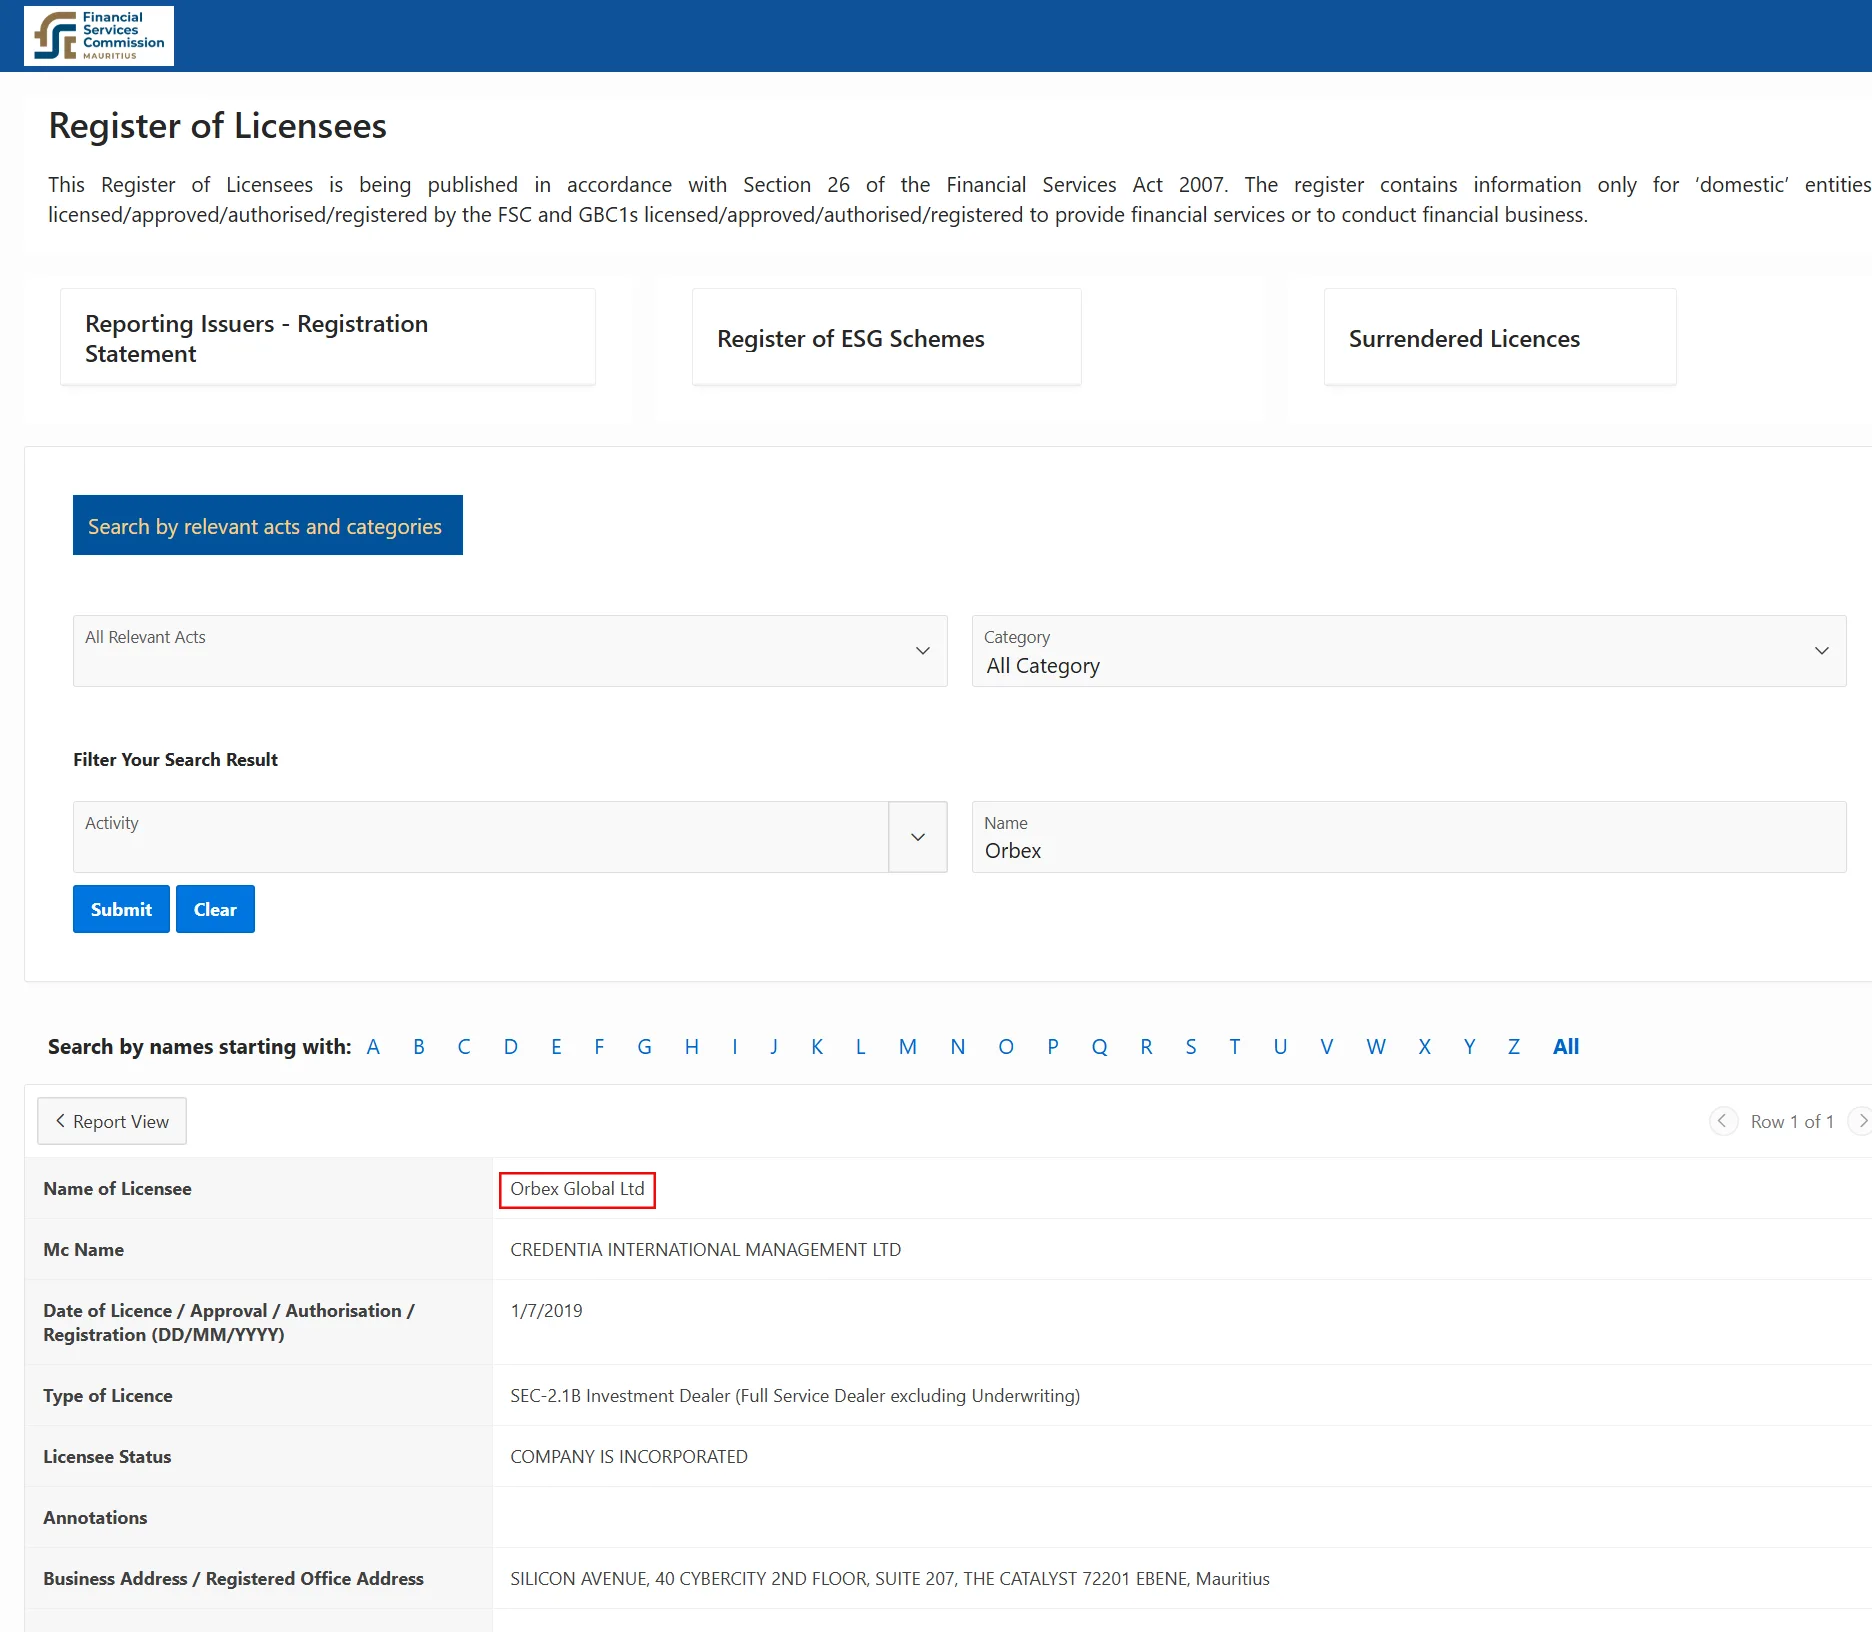Filter names starting with W
Viewport: 1872px width, 1632px height.
click(1376, 1047)
